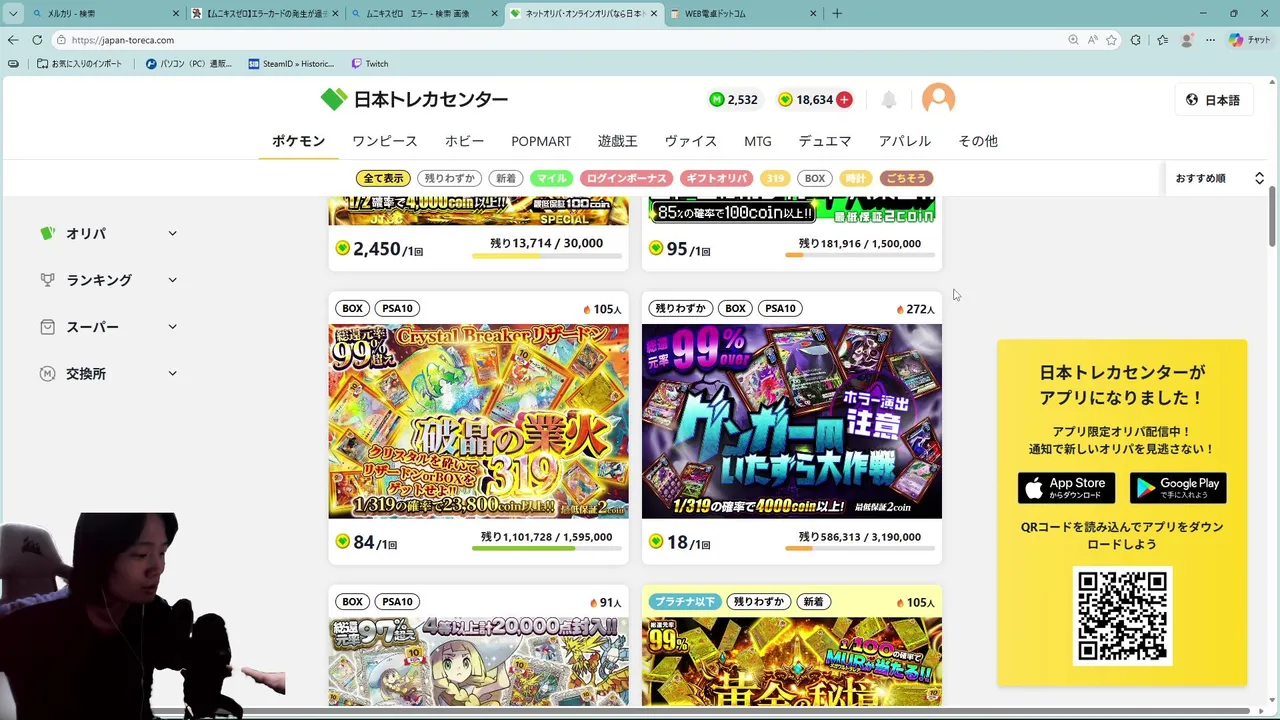Toggle the 319 filter chip
The width and height of the screenshot is (1280, 720).
point(774,178)
